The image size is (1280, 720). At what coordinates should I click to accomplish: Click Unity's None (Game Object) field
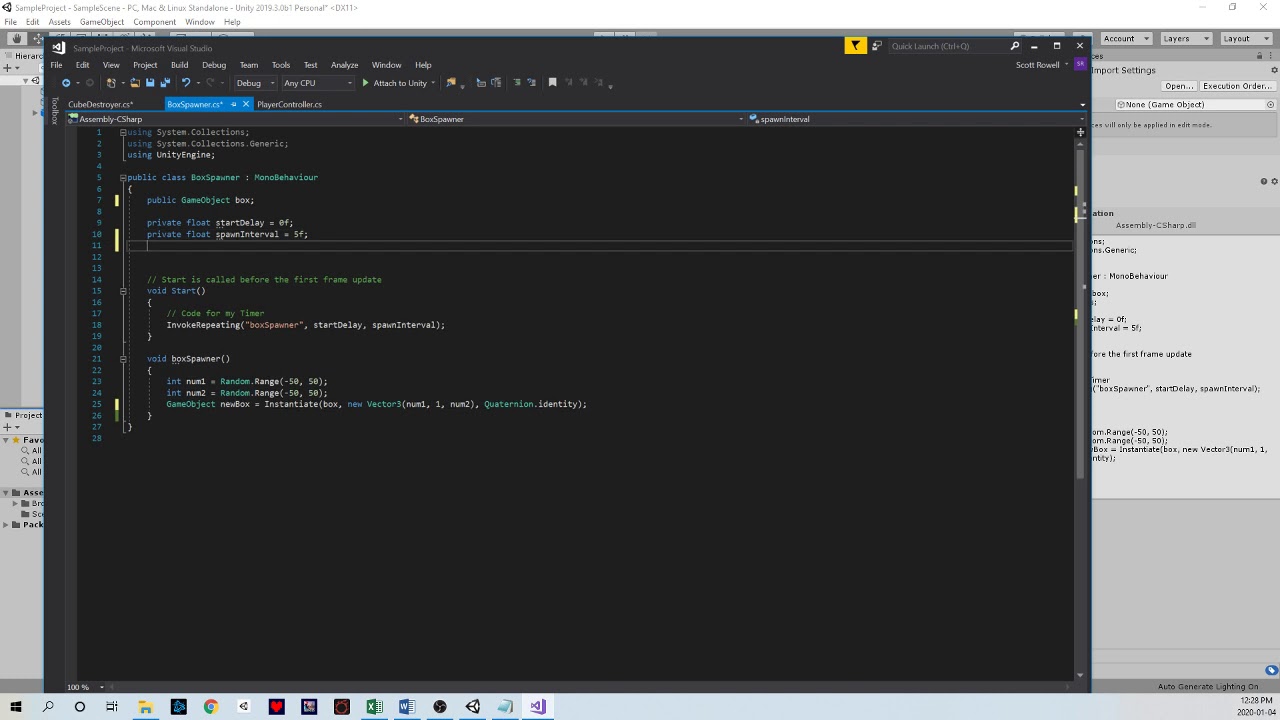pyautogui.click(x=1195, y=105)
